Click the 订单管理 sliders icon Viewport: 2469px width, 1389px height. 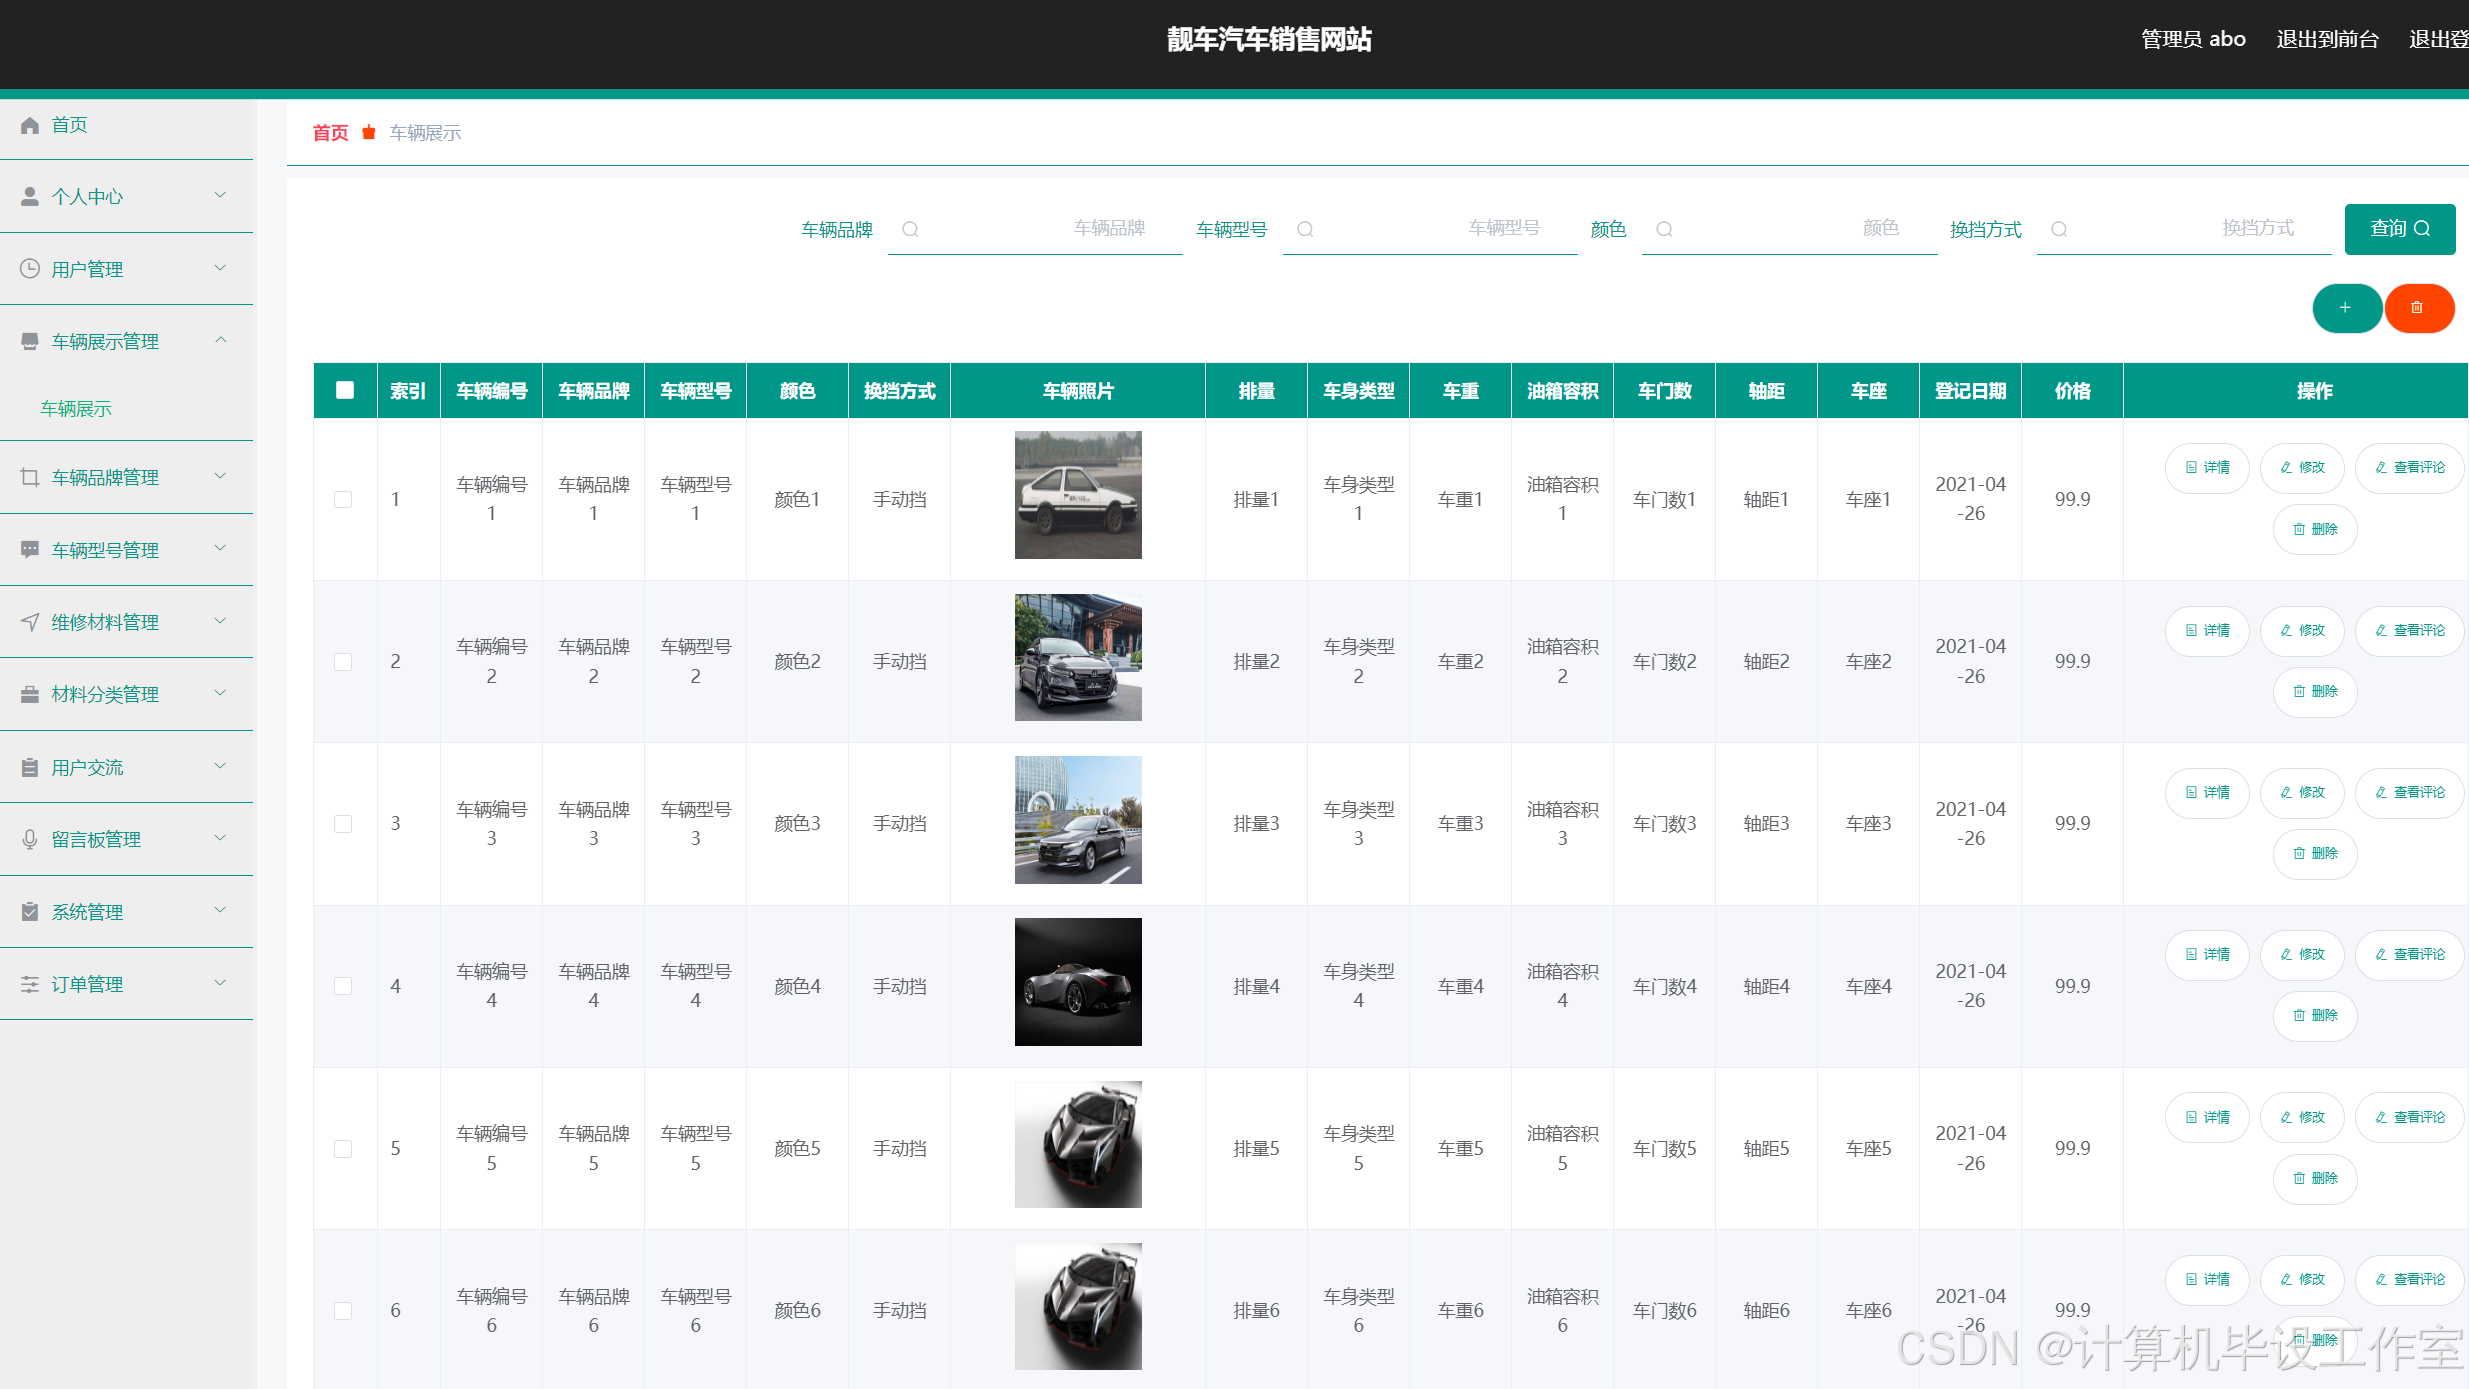[30, 985]
